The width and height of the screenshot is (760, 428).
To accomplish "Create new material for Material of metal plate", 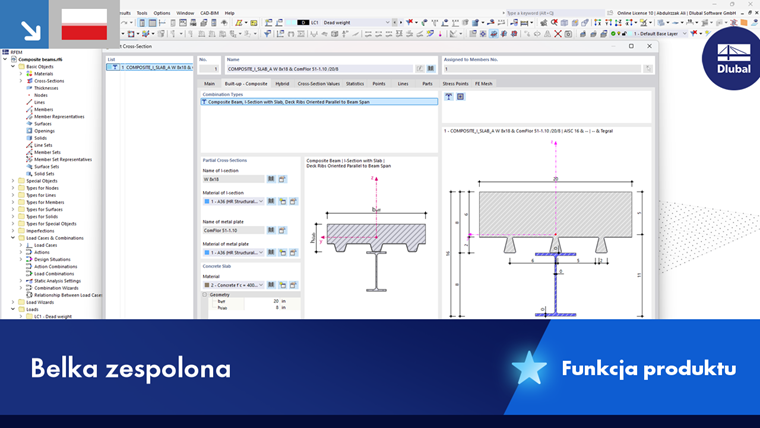I will click(283, 253).
